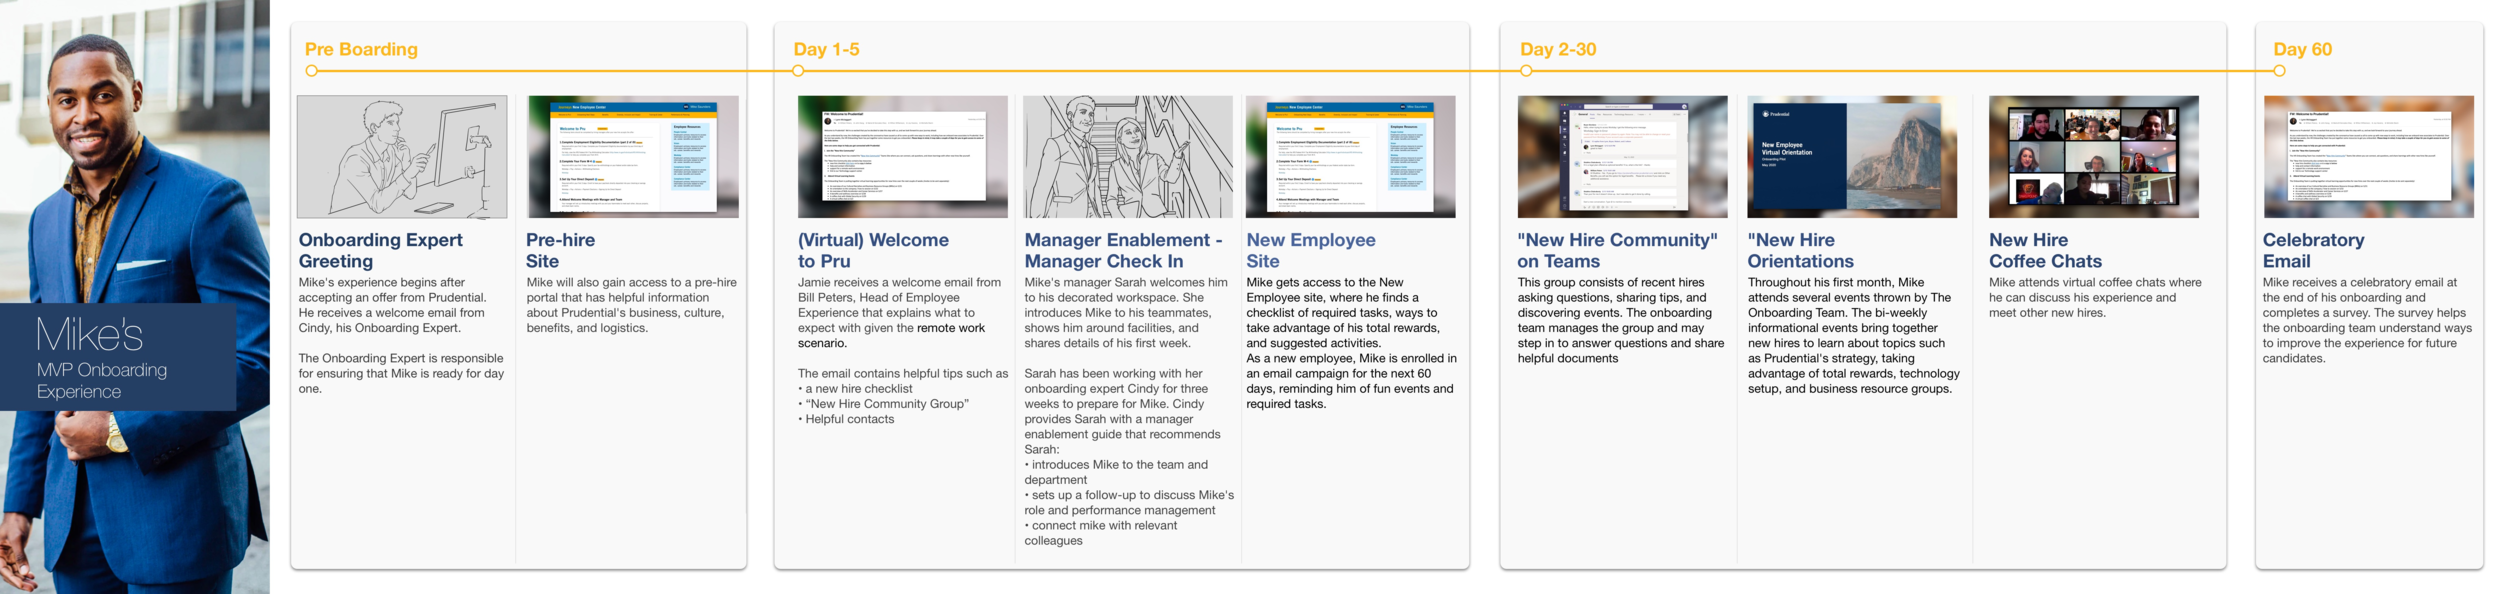Open the New Employee Virtual Orientation slide thumbnail
Image resolution: width=2500 pixels, height=594 pixels.
(x=1852, y=157)
